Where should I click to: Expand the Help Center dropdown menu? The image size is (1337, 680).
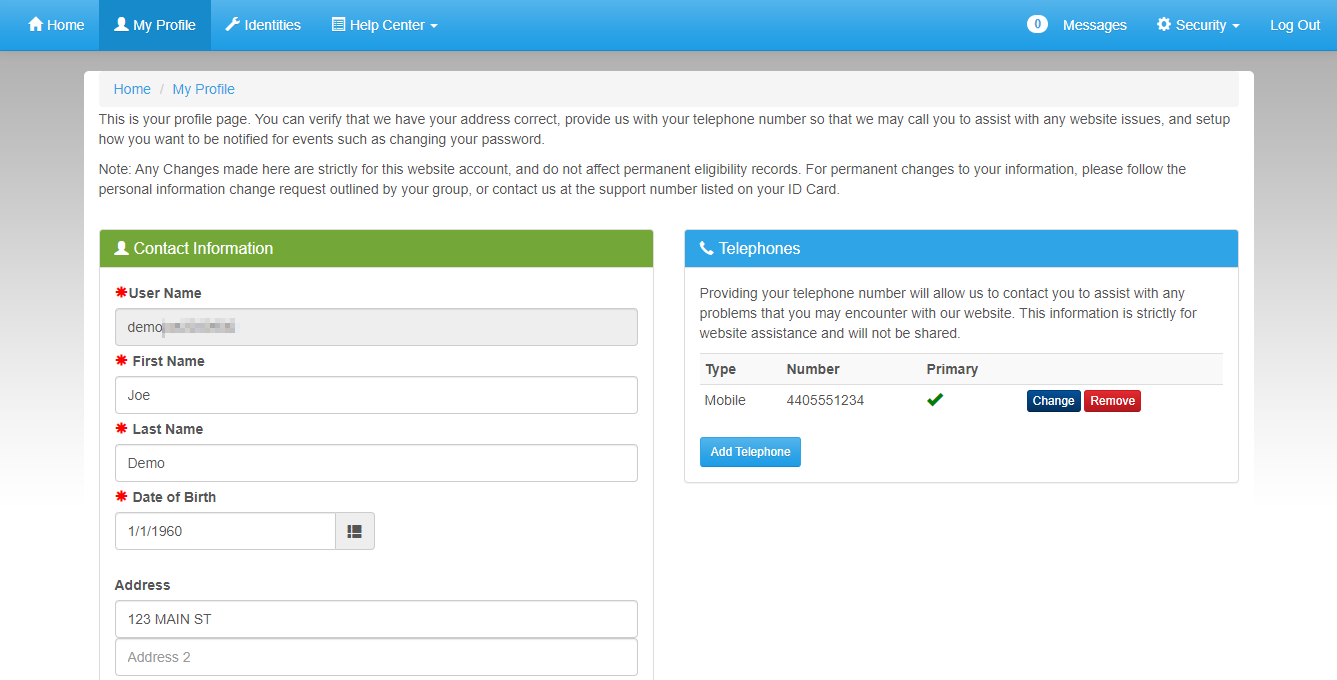(384, 25)
